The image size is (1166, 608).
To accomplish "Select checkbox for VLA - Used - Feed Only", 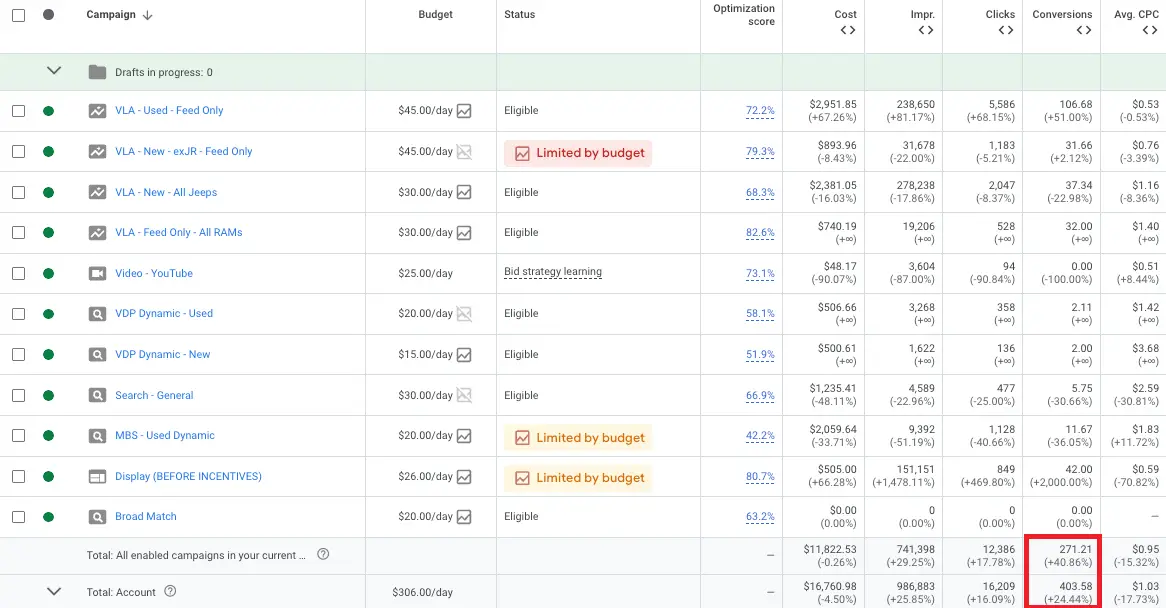I will [x=19, y=111].
